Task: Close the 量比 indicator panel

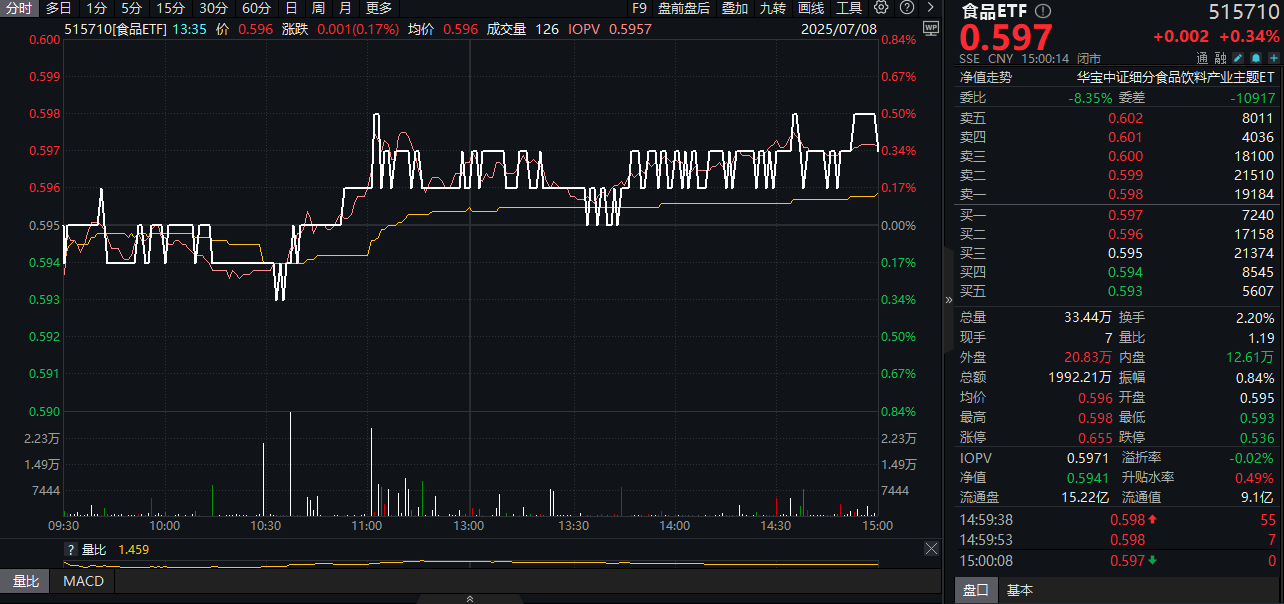Action: pyautogui.click(x=931, y=548)
